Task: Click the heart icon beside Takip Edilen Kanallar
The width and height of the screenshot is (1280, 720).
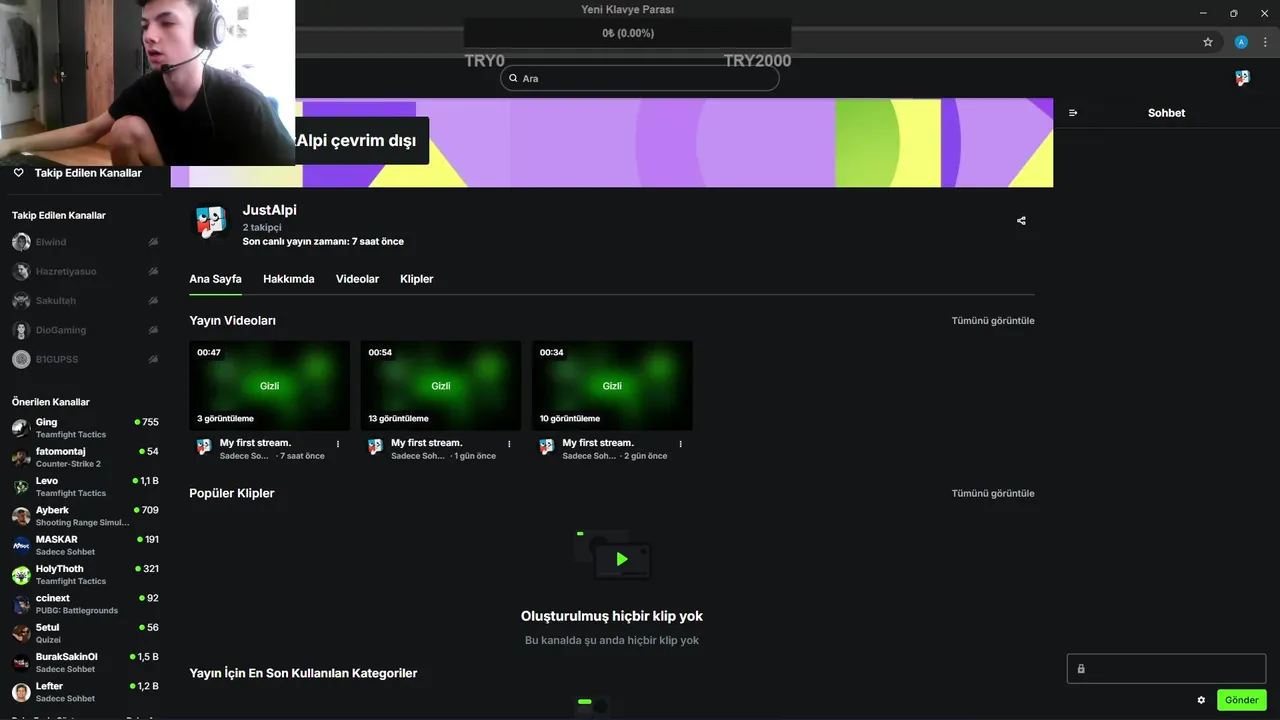Action: [18, 173]
